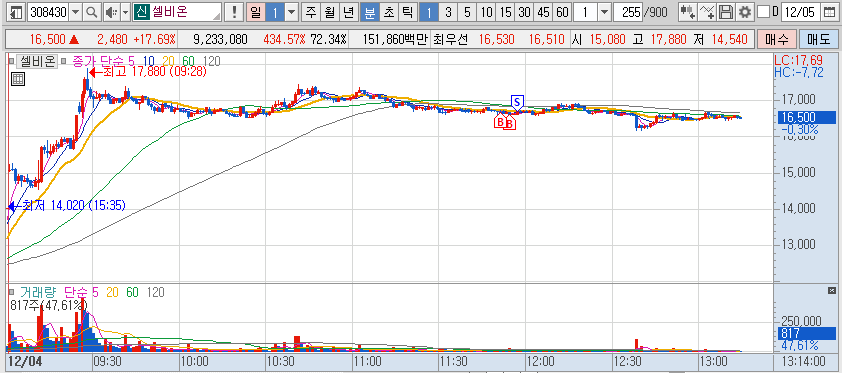Image resolution: width=842 pixels, height=373 pixels.
Task: Click the 255 candle count input field
Action: pos(629,12)
